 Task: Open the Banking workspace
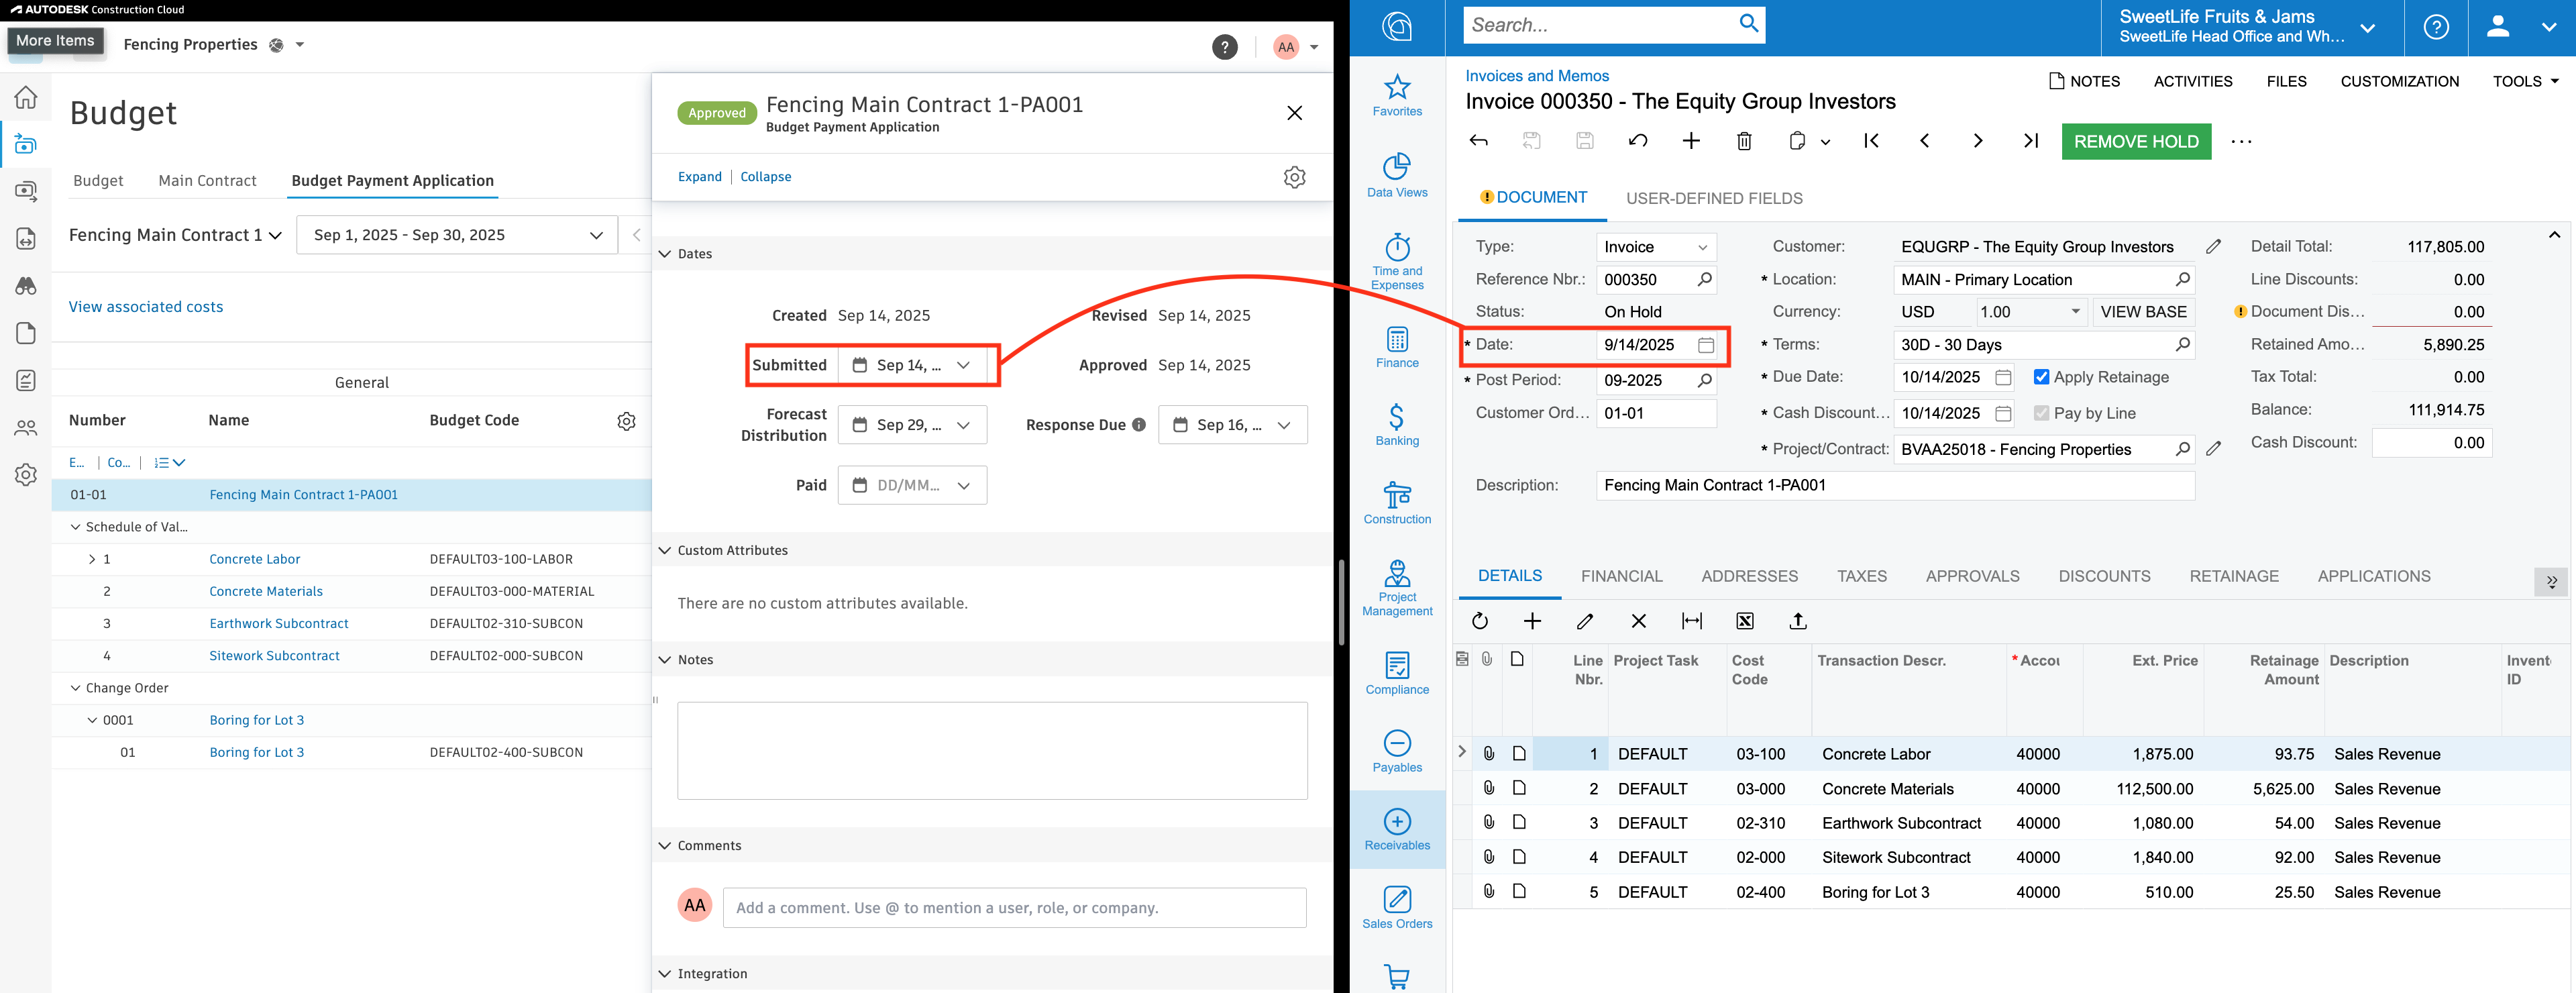click(x=1396, y=424)
